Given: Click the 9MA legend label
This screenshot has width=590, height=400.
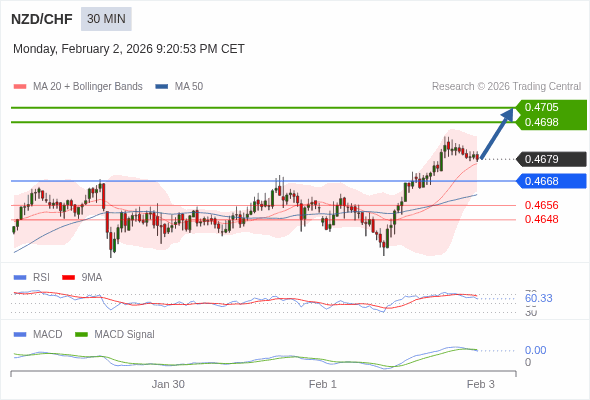Looking at the screenshot, I should coord(91,278).
